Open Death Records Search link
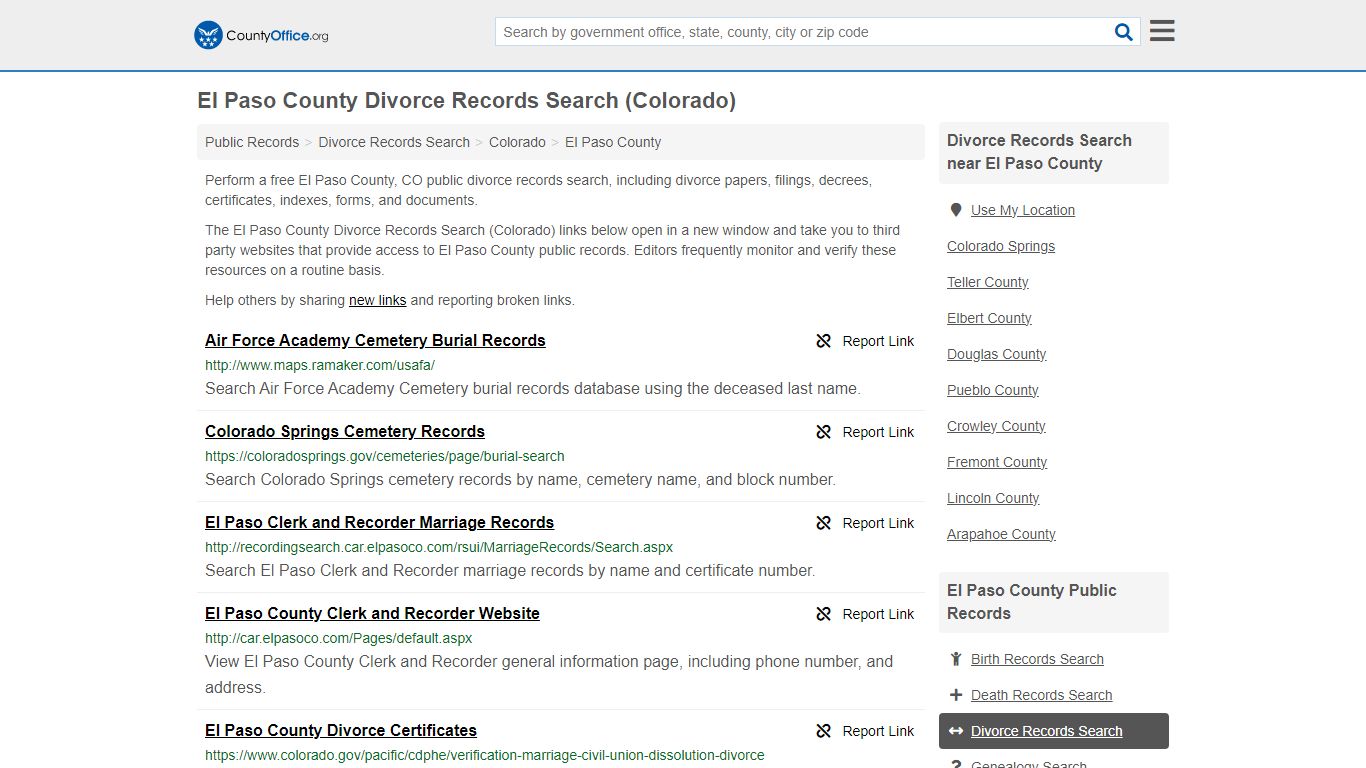This screenshot has height=768, width=1366. pyautogui.click(x=1041, y=695)
